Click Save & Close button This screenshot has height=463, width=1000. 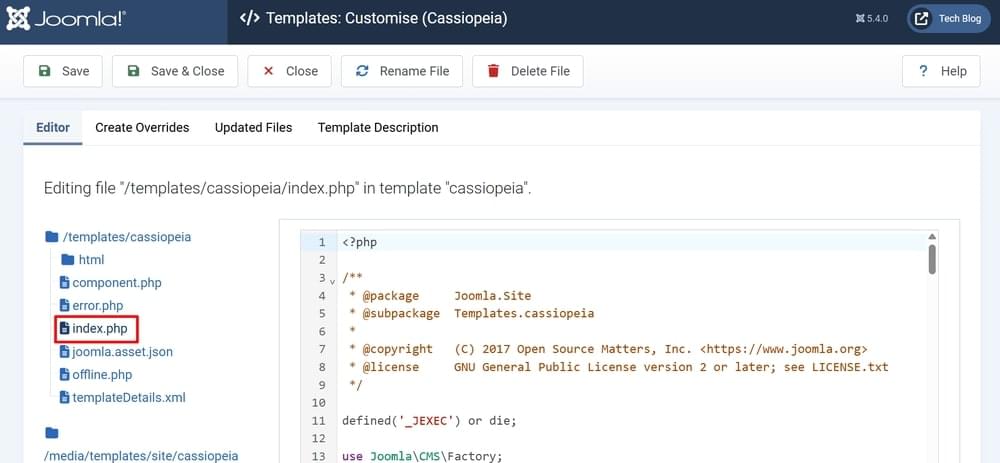(x=175, y=71)
